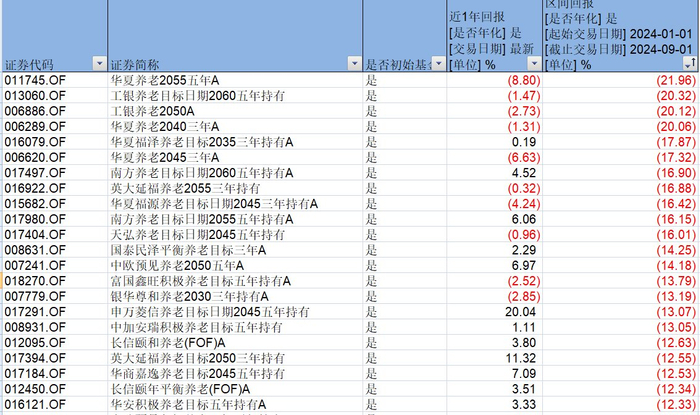Click fund name 中欧预见养老2050五年A
This screenshot has width=700, height=415.
(x=177, y=266)
